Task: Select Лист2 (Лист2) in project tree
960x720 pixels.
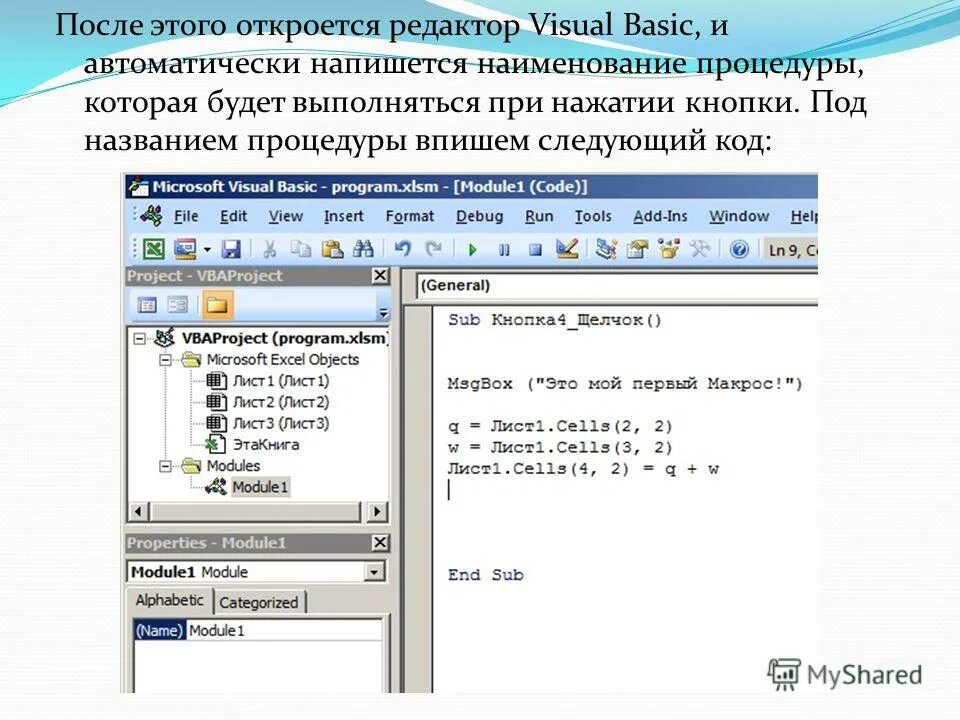Action: click(x=281, y=402)
